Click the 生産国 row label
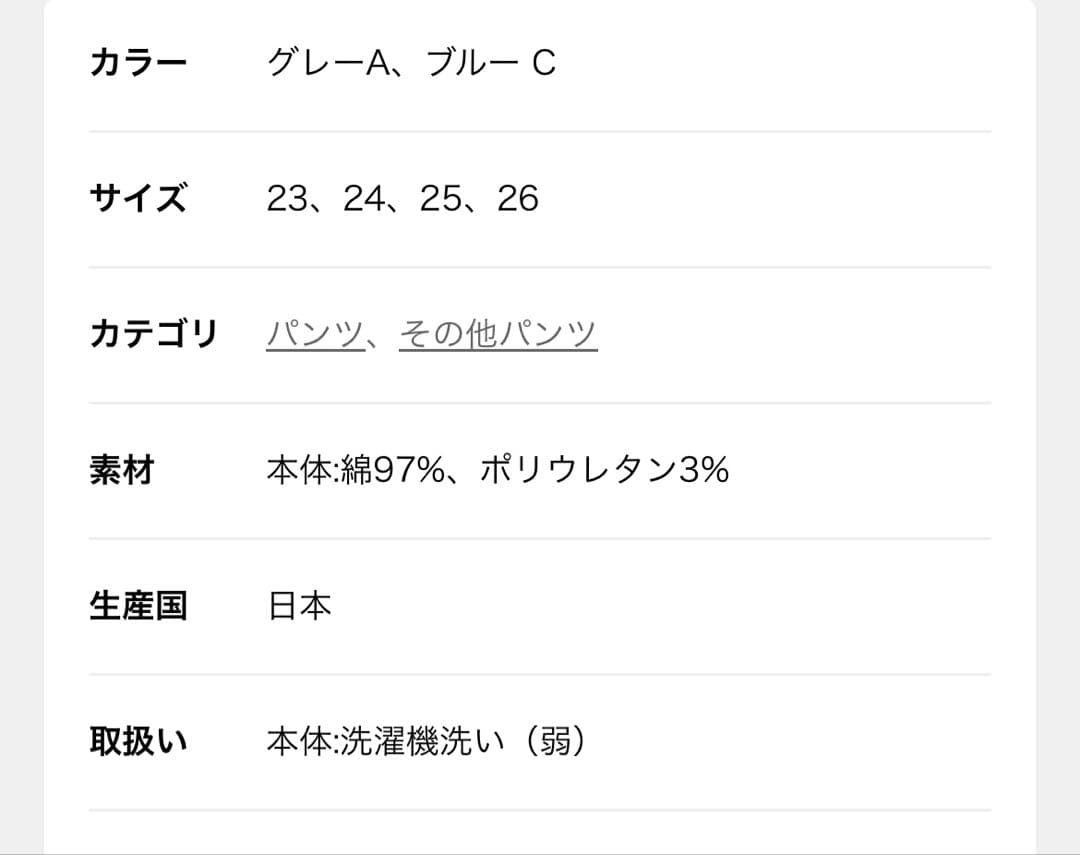1080x855 pixels. [138, 606]
